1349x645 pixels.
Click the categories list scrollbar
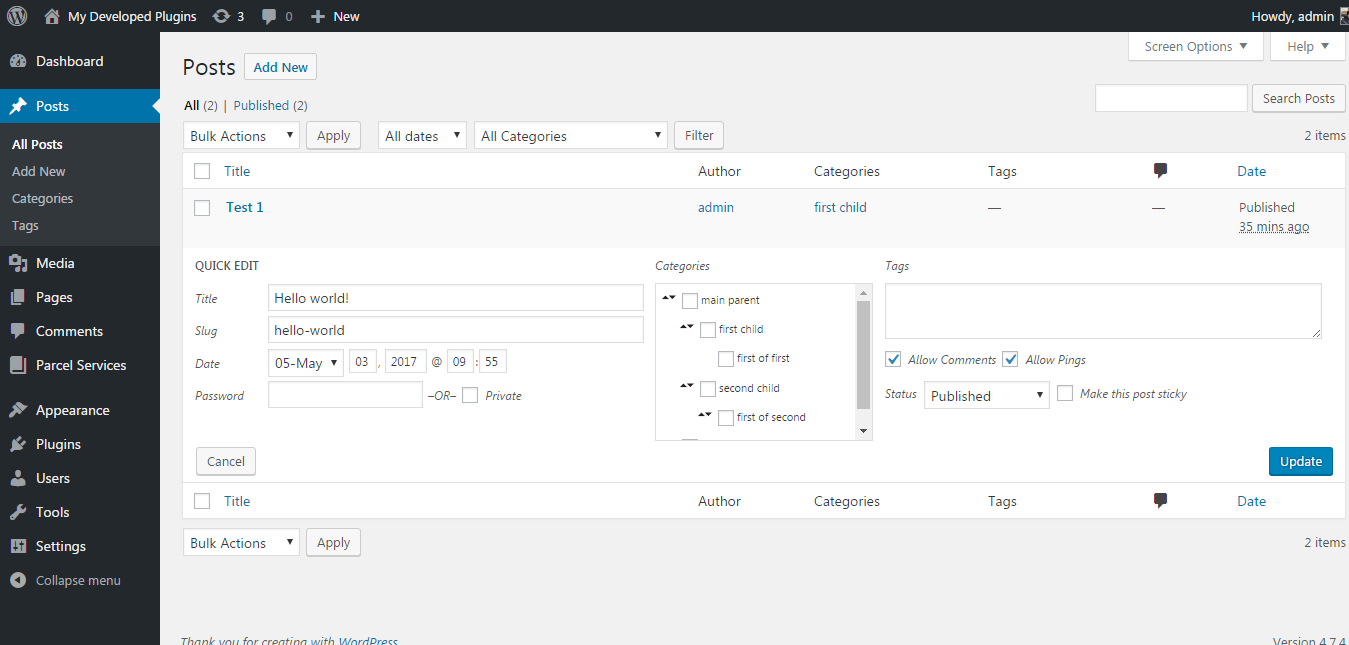point(864,355)
